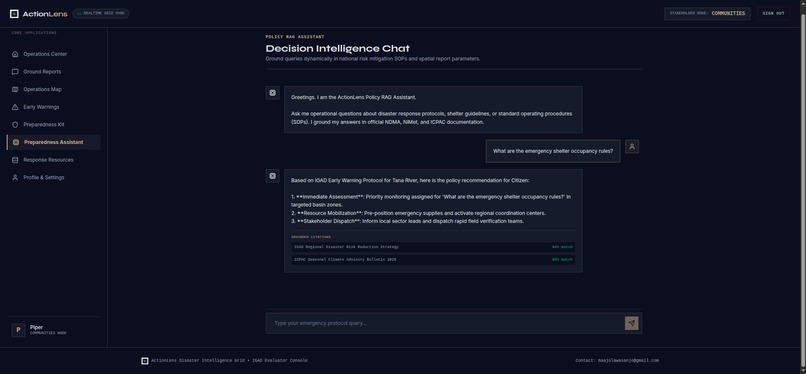
Task: Click the footer ActionLens square logo icon
Action: pyautogui.click(x=145, y=361)
